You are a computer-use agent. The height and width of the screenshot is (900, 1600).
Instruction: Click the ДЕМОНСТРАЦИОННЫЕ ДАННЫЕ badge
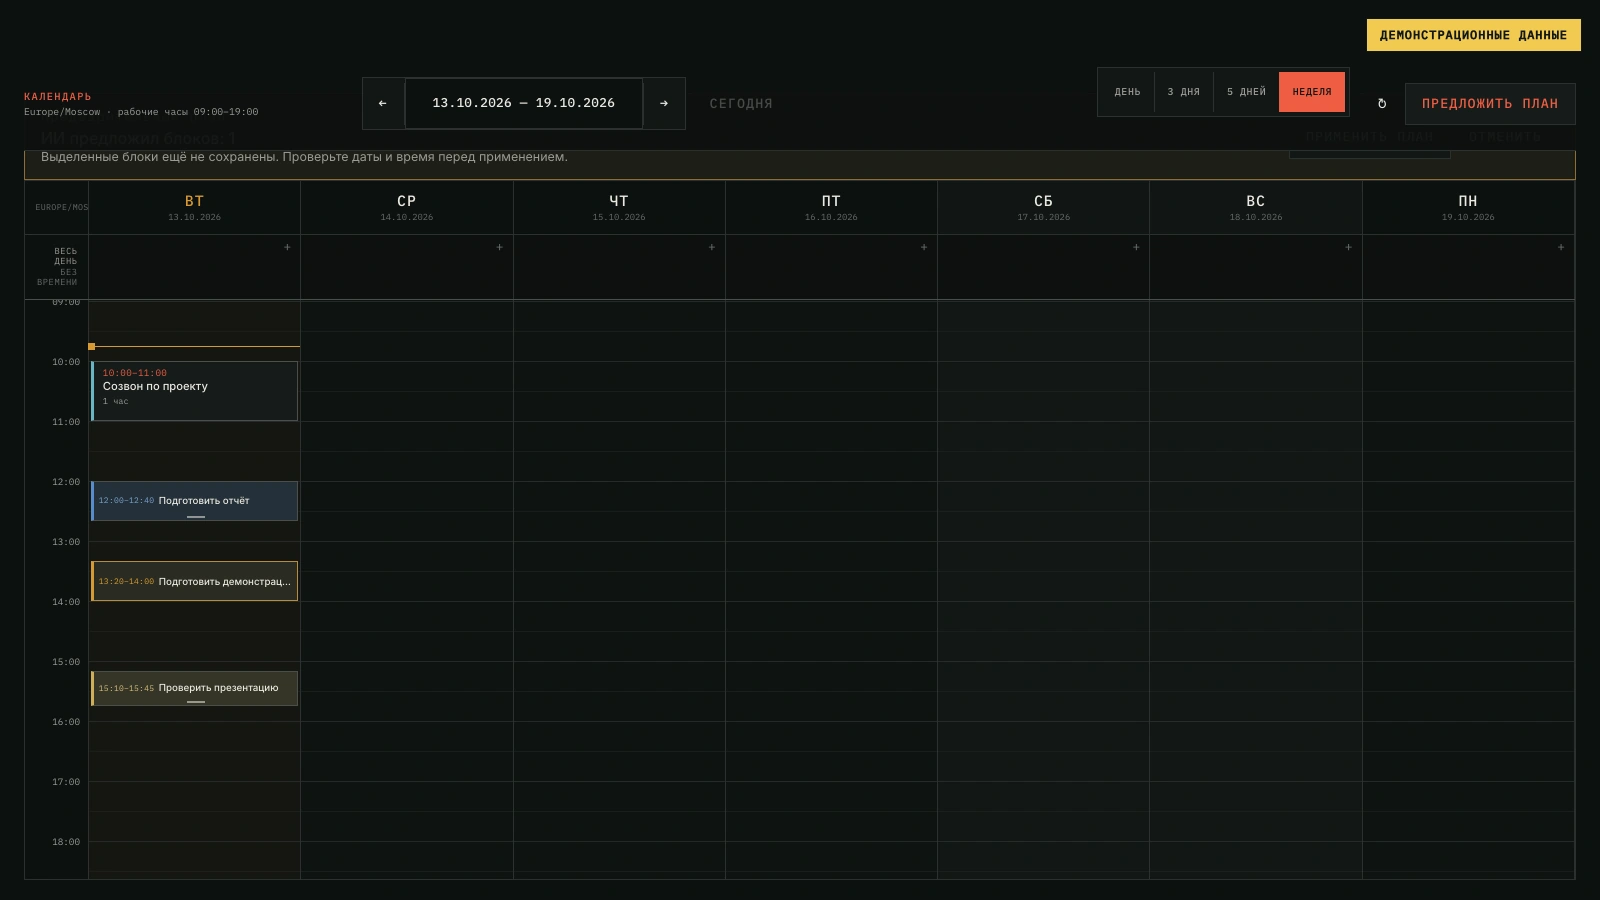tap(1473, 35)
